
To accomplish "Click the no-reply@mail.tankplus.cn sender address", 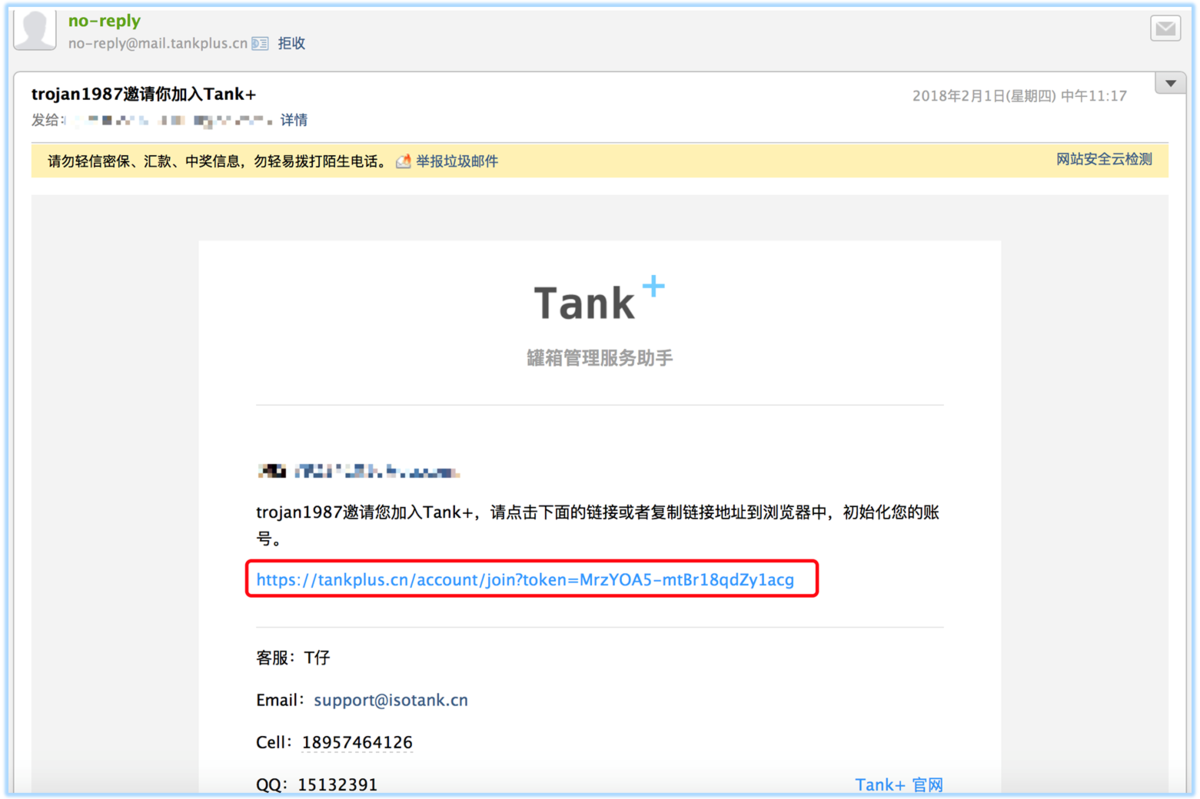I will [x=158, y=44].
